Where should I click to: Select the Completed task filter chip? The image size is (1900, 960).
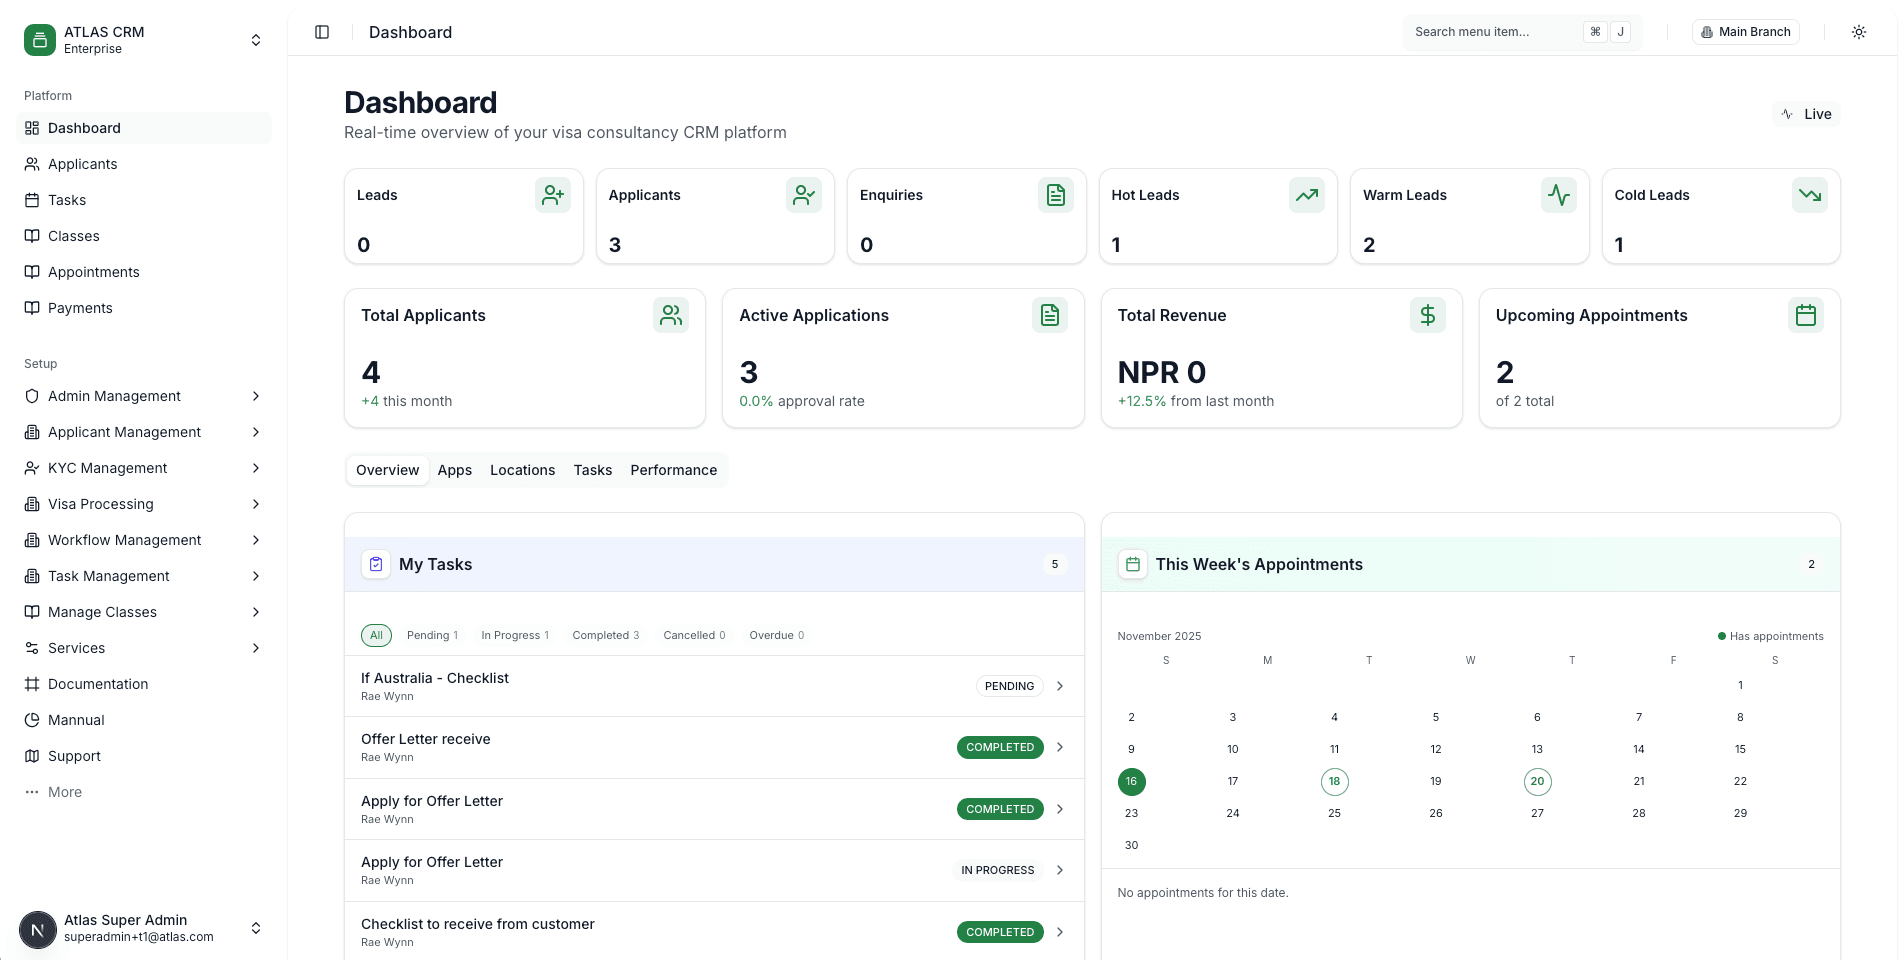pyautogui.click(x=605, y=635)
